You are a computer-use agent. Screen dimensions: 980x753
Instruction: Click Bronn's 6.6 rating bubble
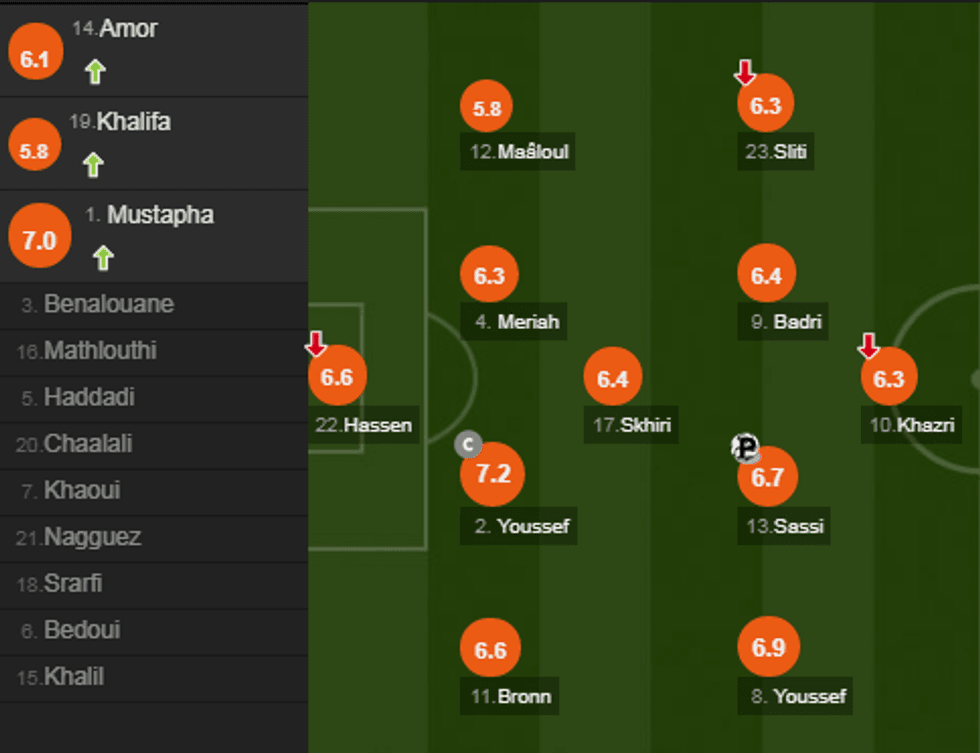[x=490, y=650]
